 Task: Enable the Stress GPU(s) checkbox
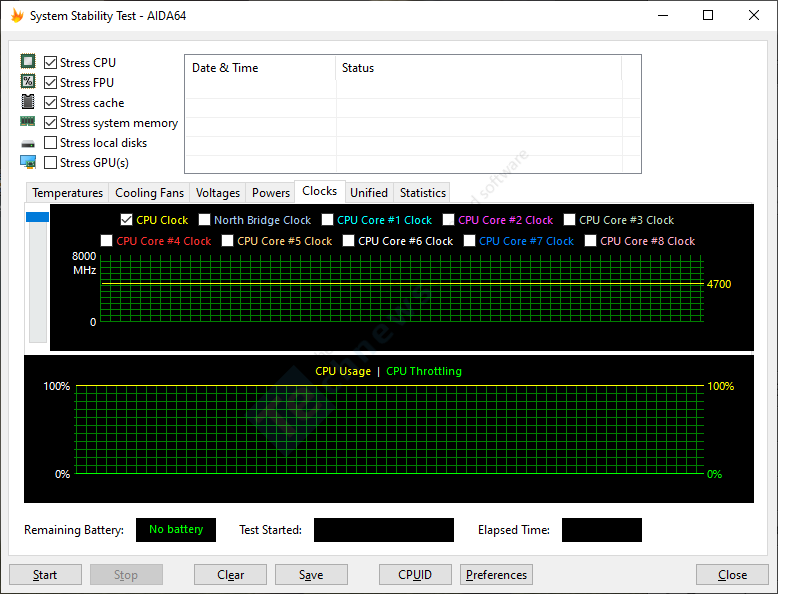pos(50,162)
